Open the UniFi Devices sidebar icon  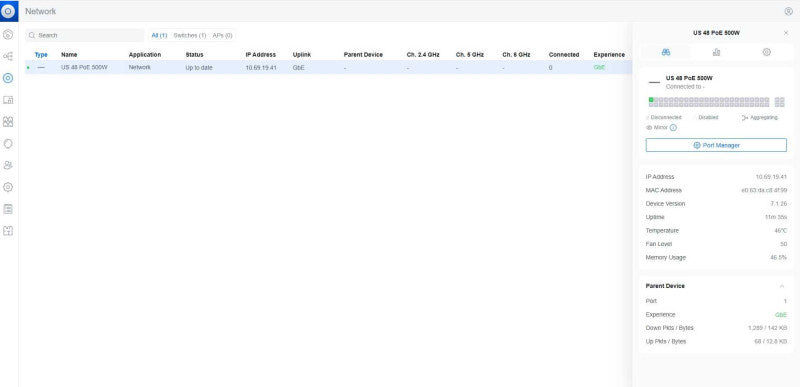pos(8,78)
